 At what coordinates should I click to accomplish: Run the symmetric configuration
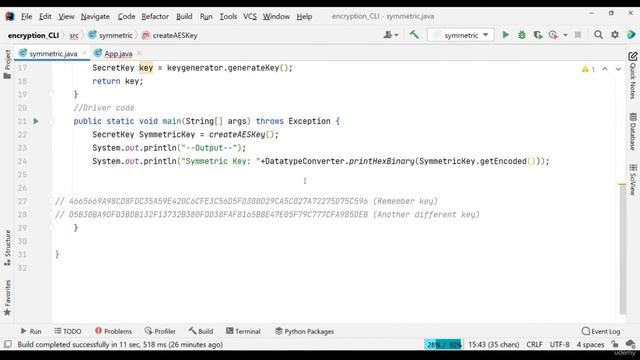coord(505,35)
